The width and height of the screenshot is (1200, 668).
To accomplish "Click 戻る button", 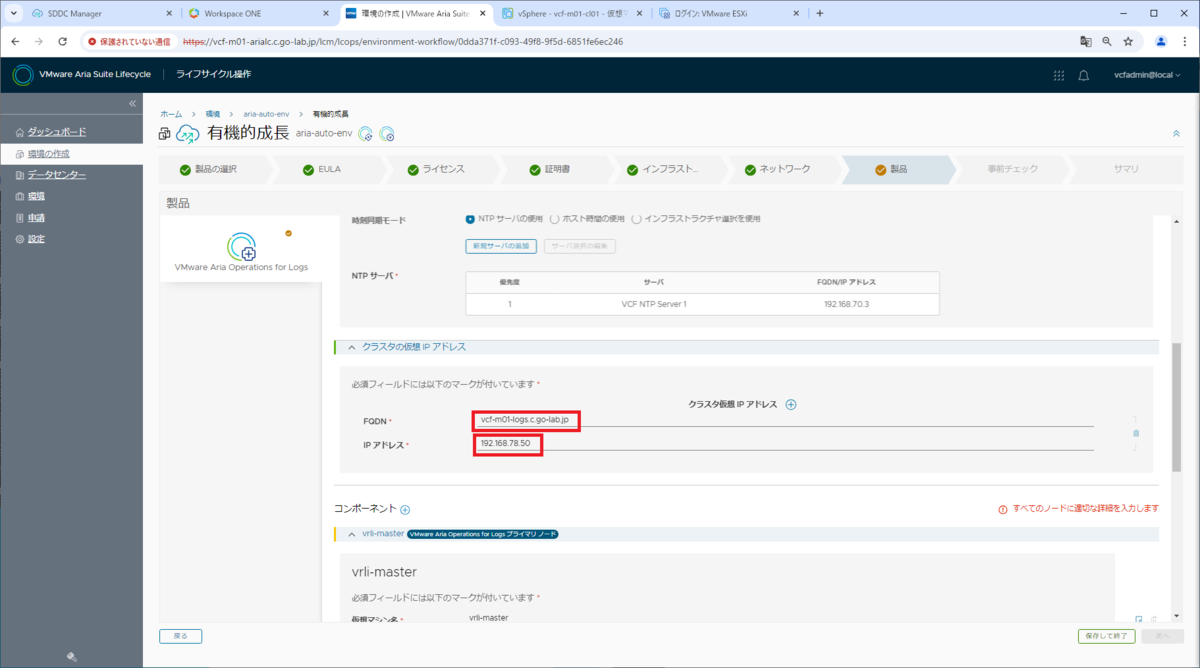I will (x=180, y=636).
